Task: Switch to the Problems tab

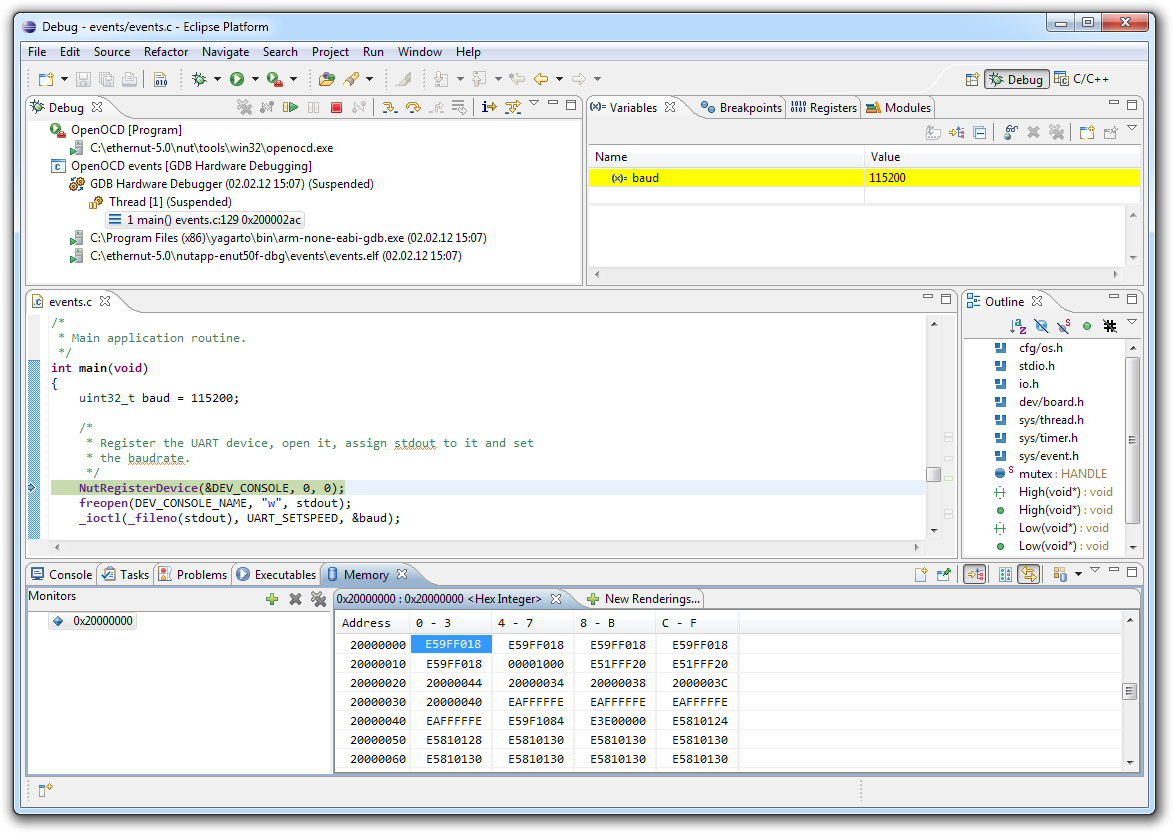Action: pyautogui.click(x=192, y=575)
